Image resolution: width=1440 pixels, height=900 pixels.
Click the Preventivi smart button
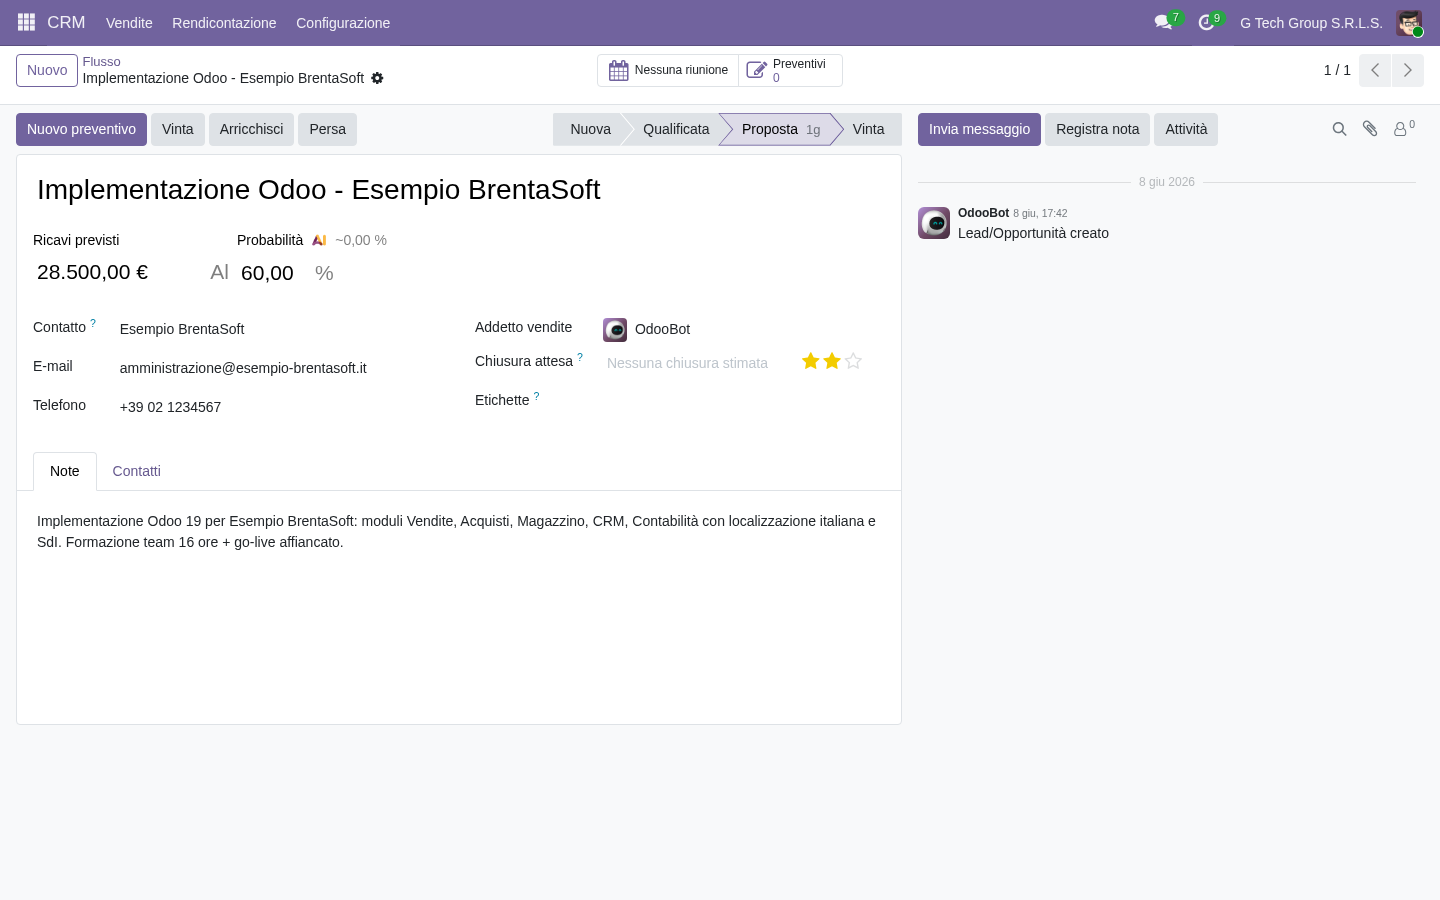tap(790, 70)
